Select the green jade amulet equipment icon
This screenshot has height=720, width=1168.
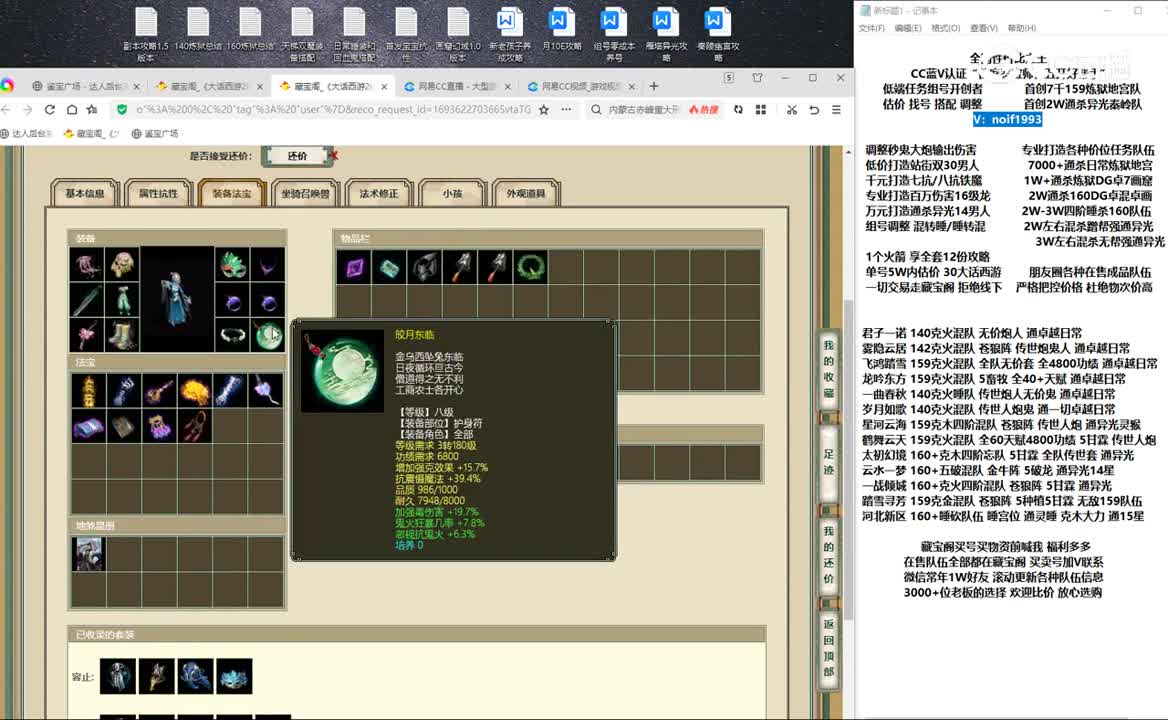tap(268, 336)
